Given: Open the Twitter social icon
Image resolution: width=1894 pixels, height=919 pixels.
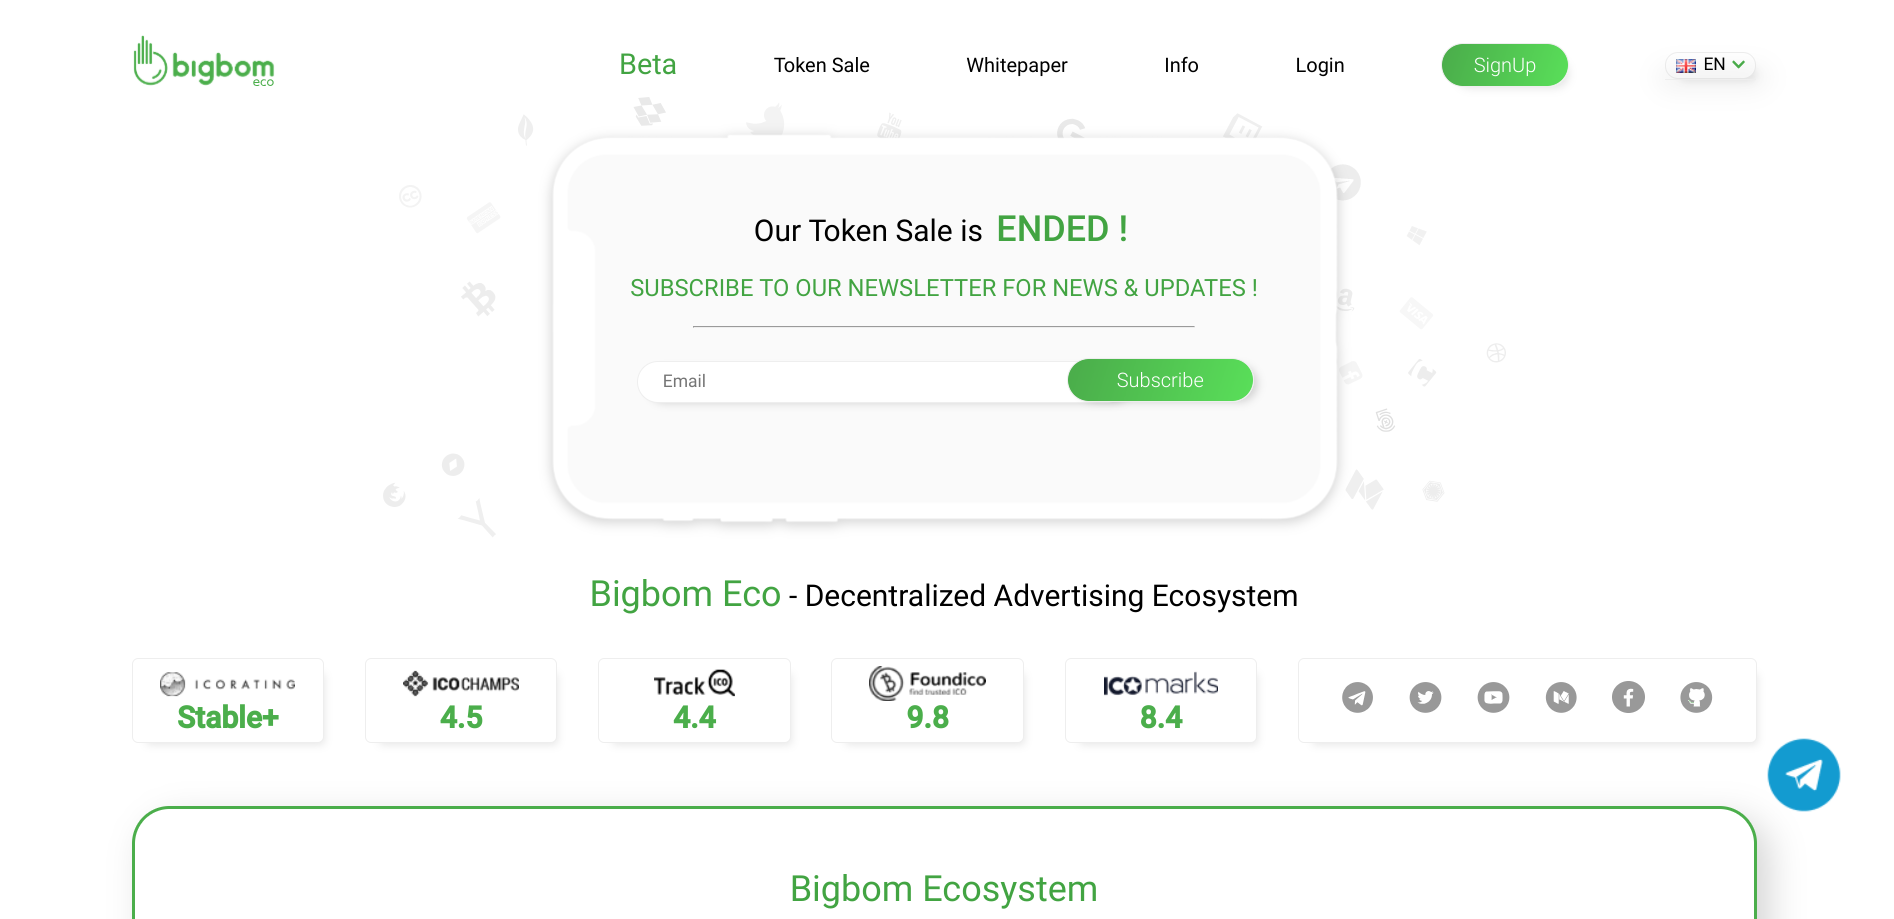Looking at the screenshot, I should click(x=1425, y=697).
